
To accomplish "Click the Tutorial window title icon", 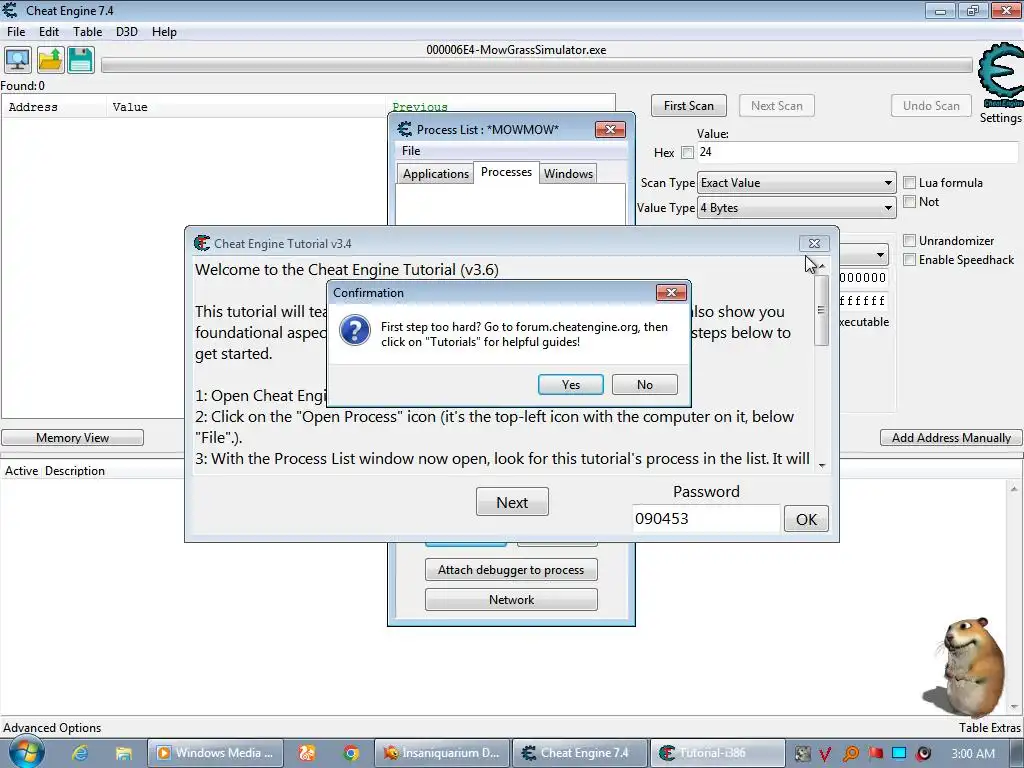I will [202, 243].
